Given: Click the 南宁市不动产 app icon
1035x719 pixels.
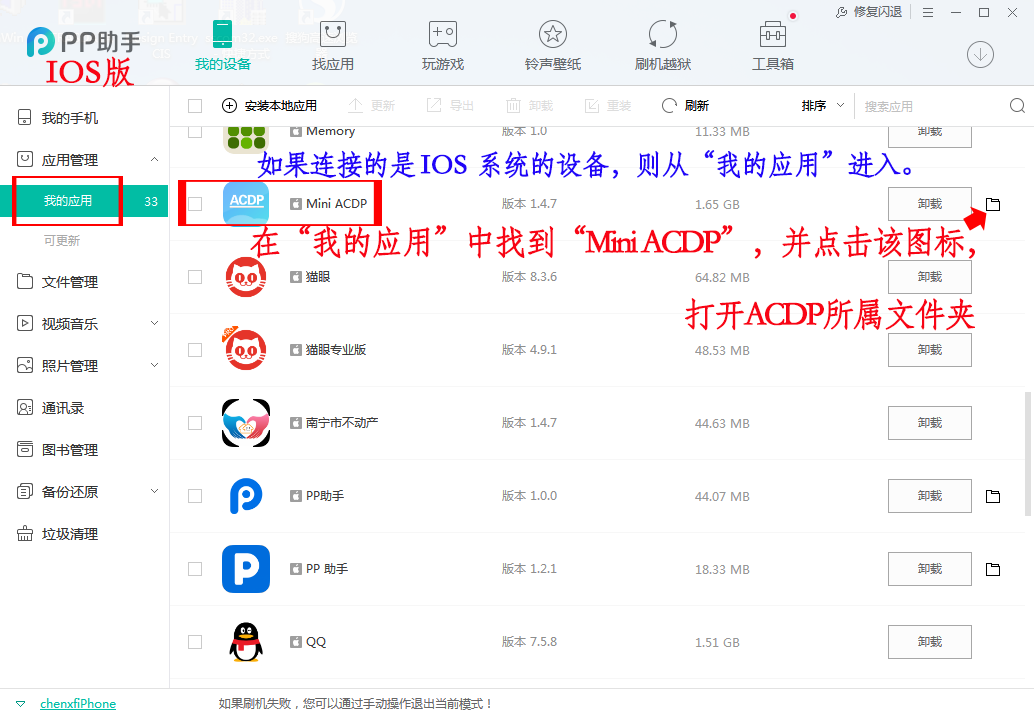Looking at the screenshot, I should click(246, 423).
